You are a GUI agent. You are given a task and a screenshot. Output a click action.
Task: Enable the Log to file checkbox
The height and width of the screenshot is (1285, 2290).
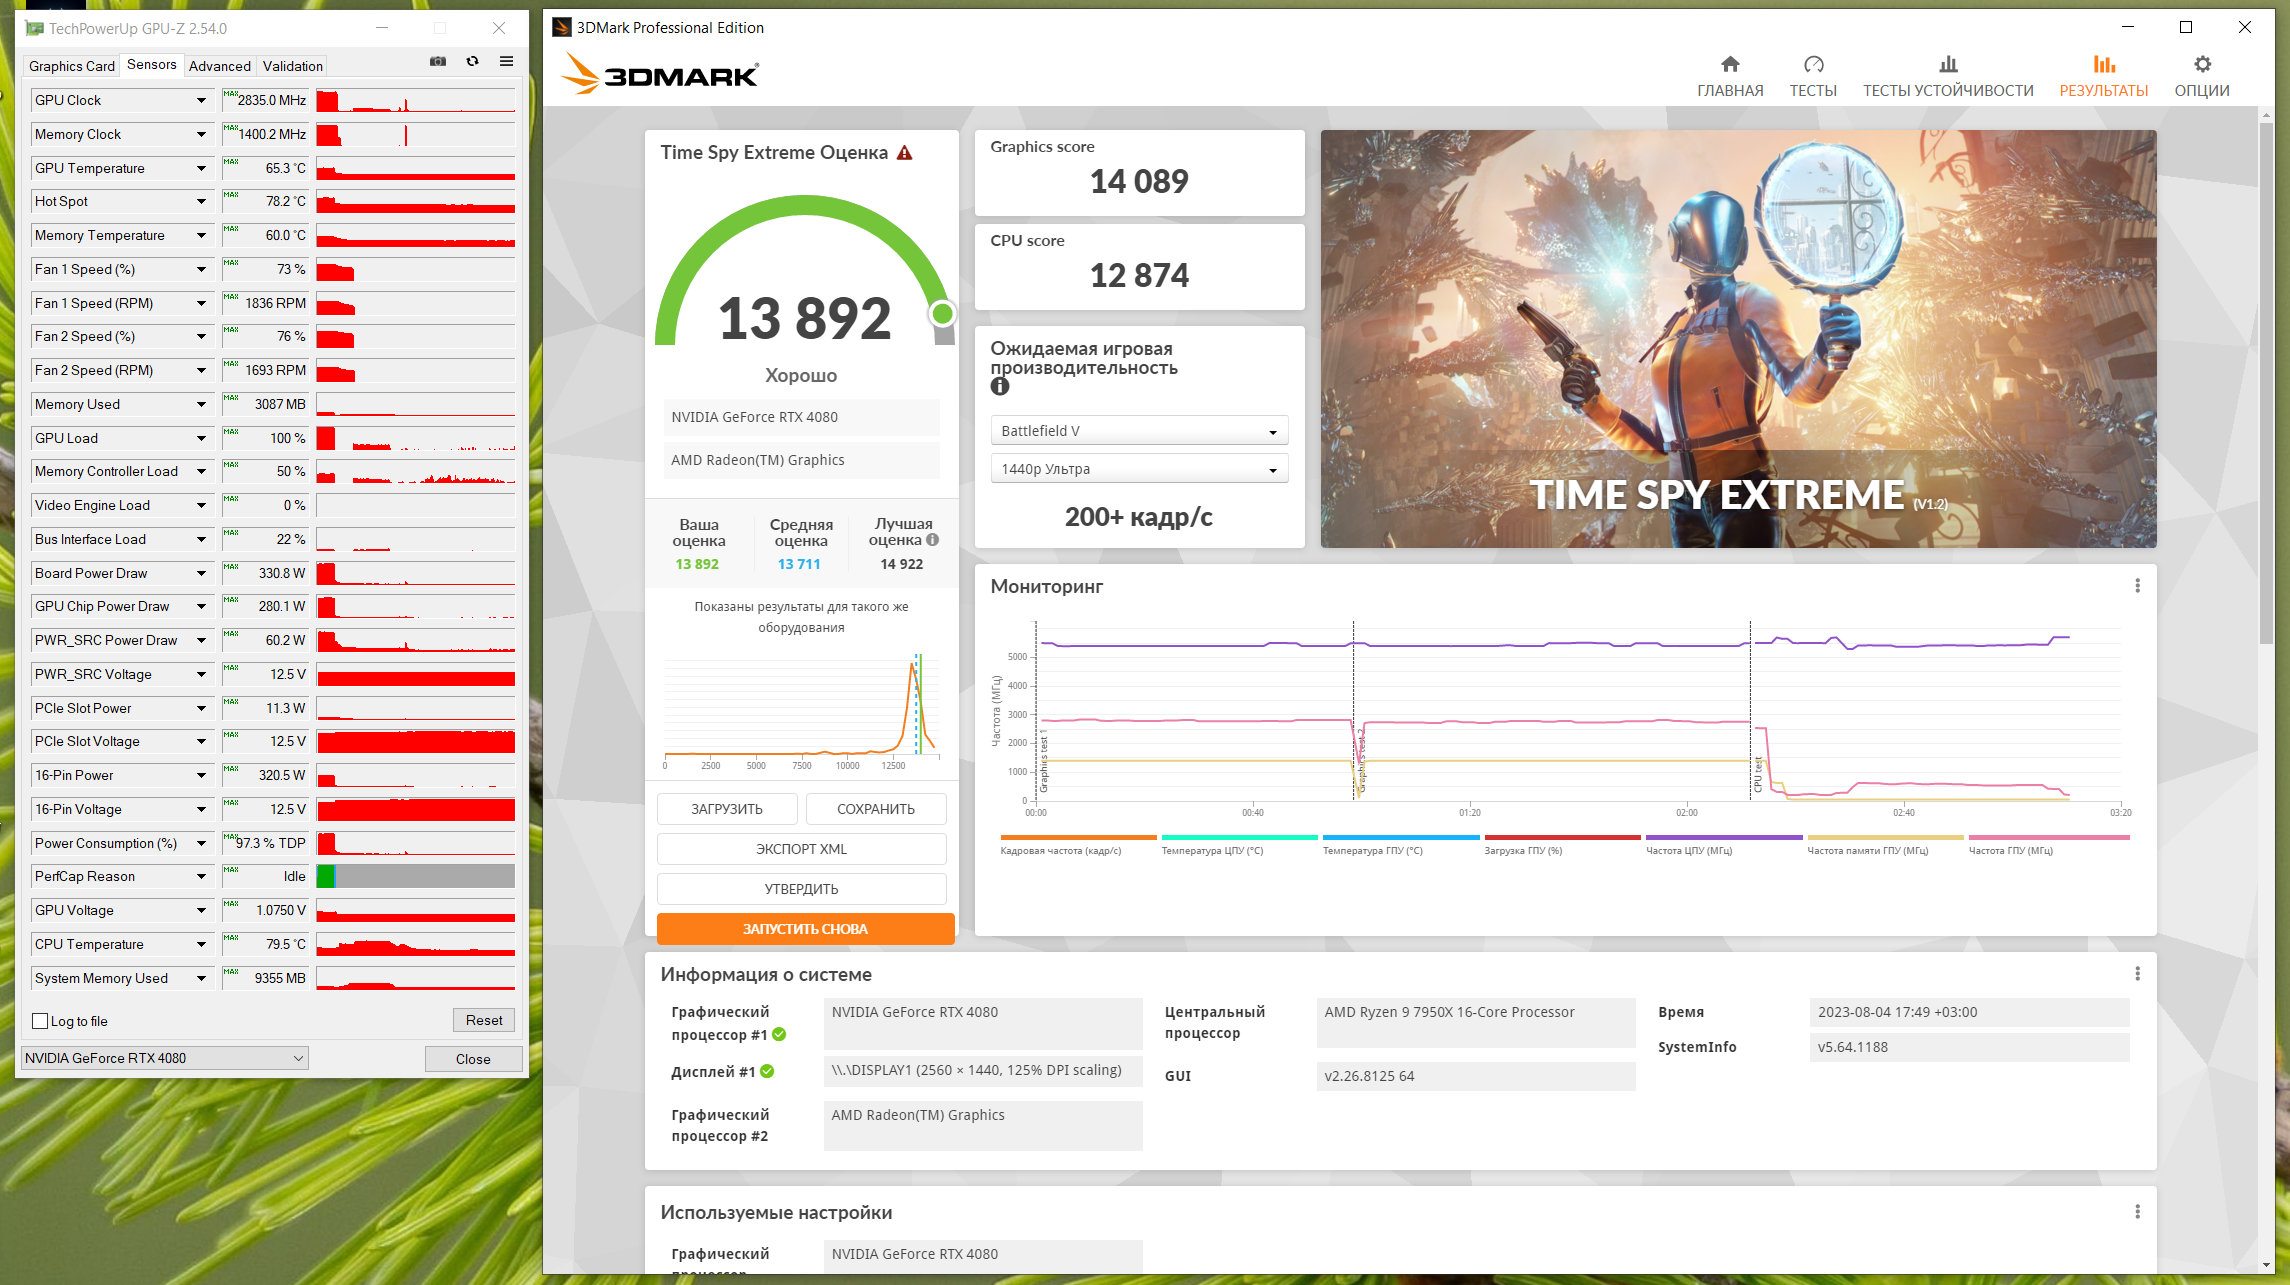[x=41, y=1021]
